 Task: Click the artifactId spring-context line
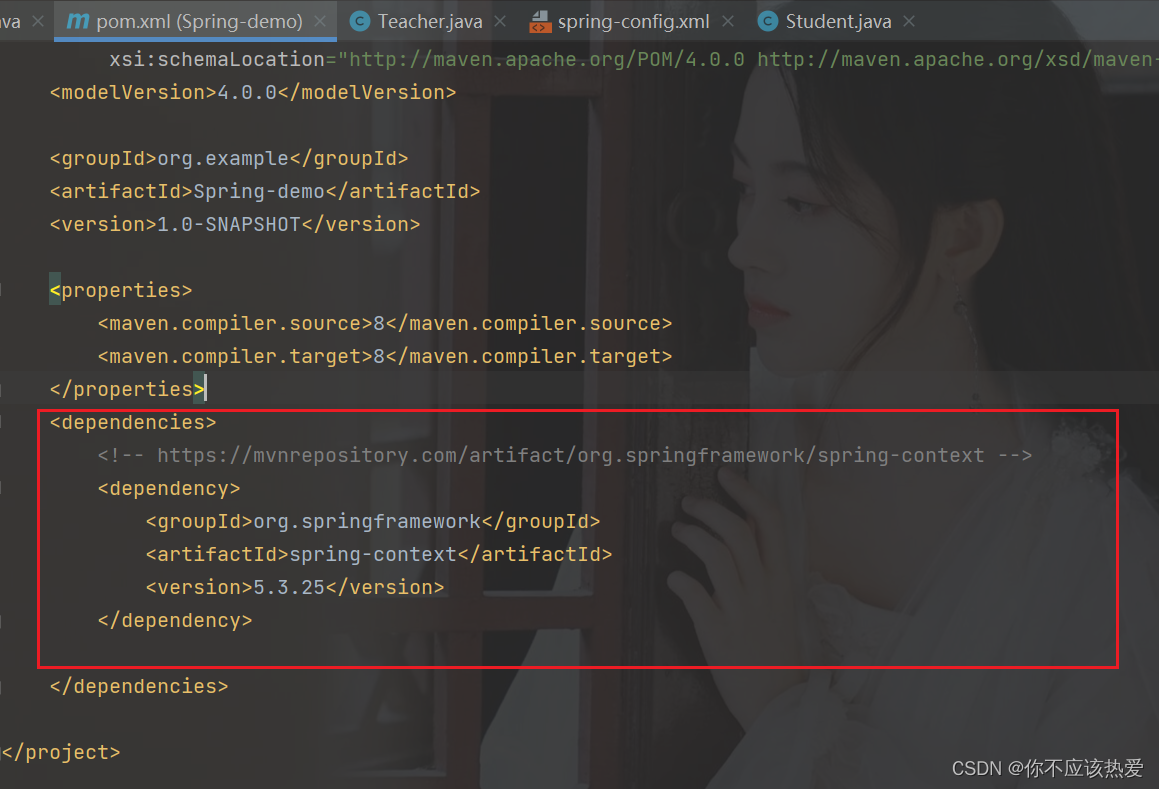coord(378,554)
